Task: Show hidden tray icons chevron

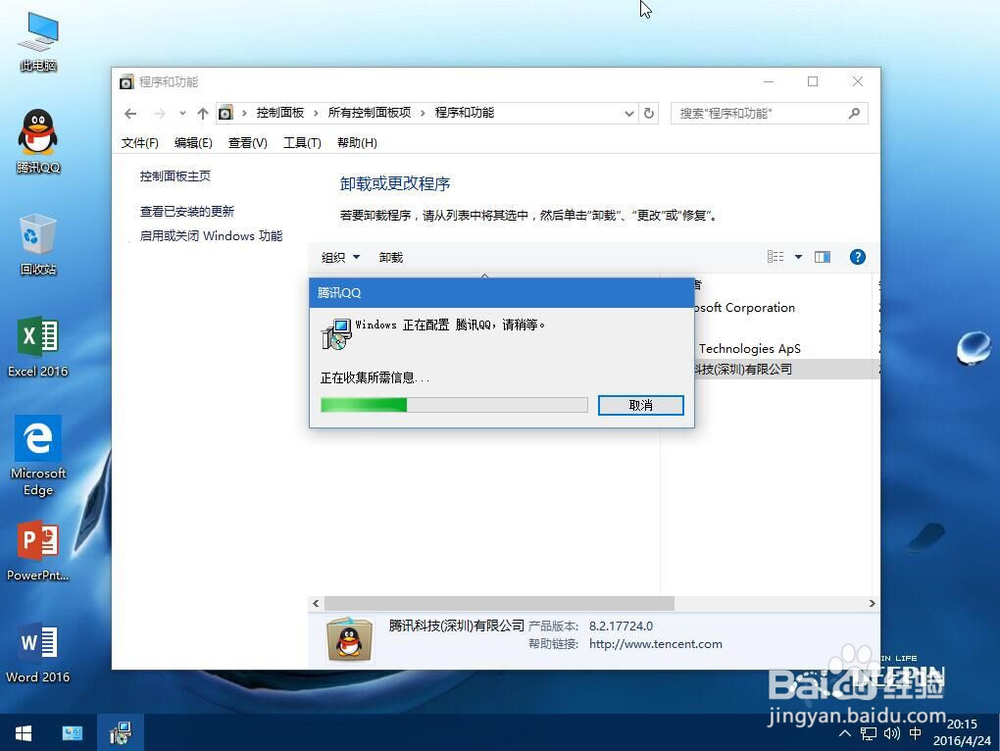Action: click(845, 733)
